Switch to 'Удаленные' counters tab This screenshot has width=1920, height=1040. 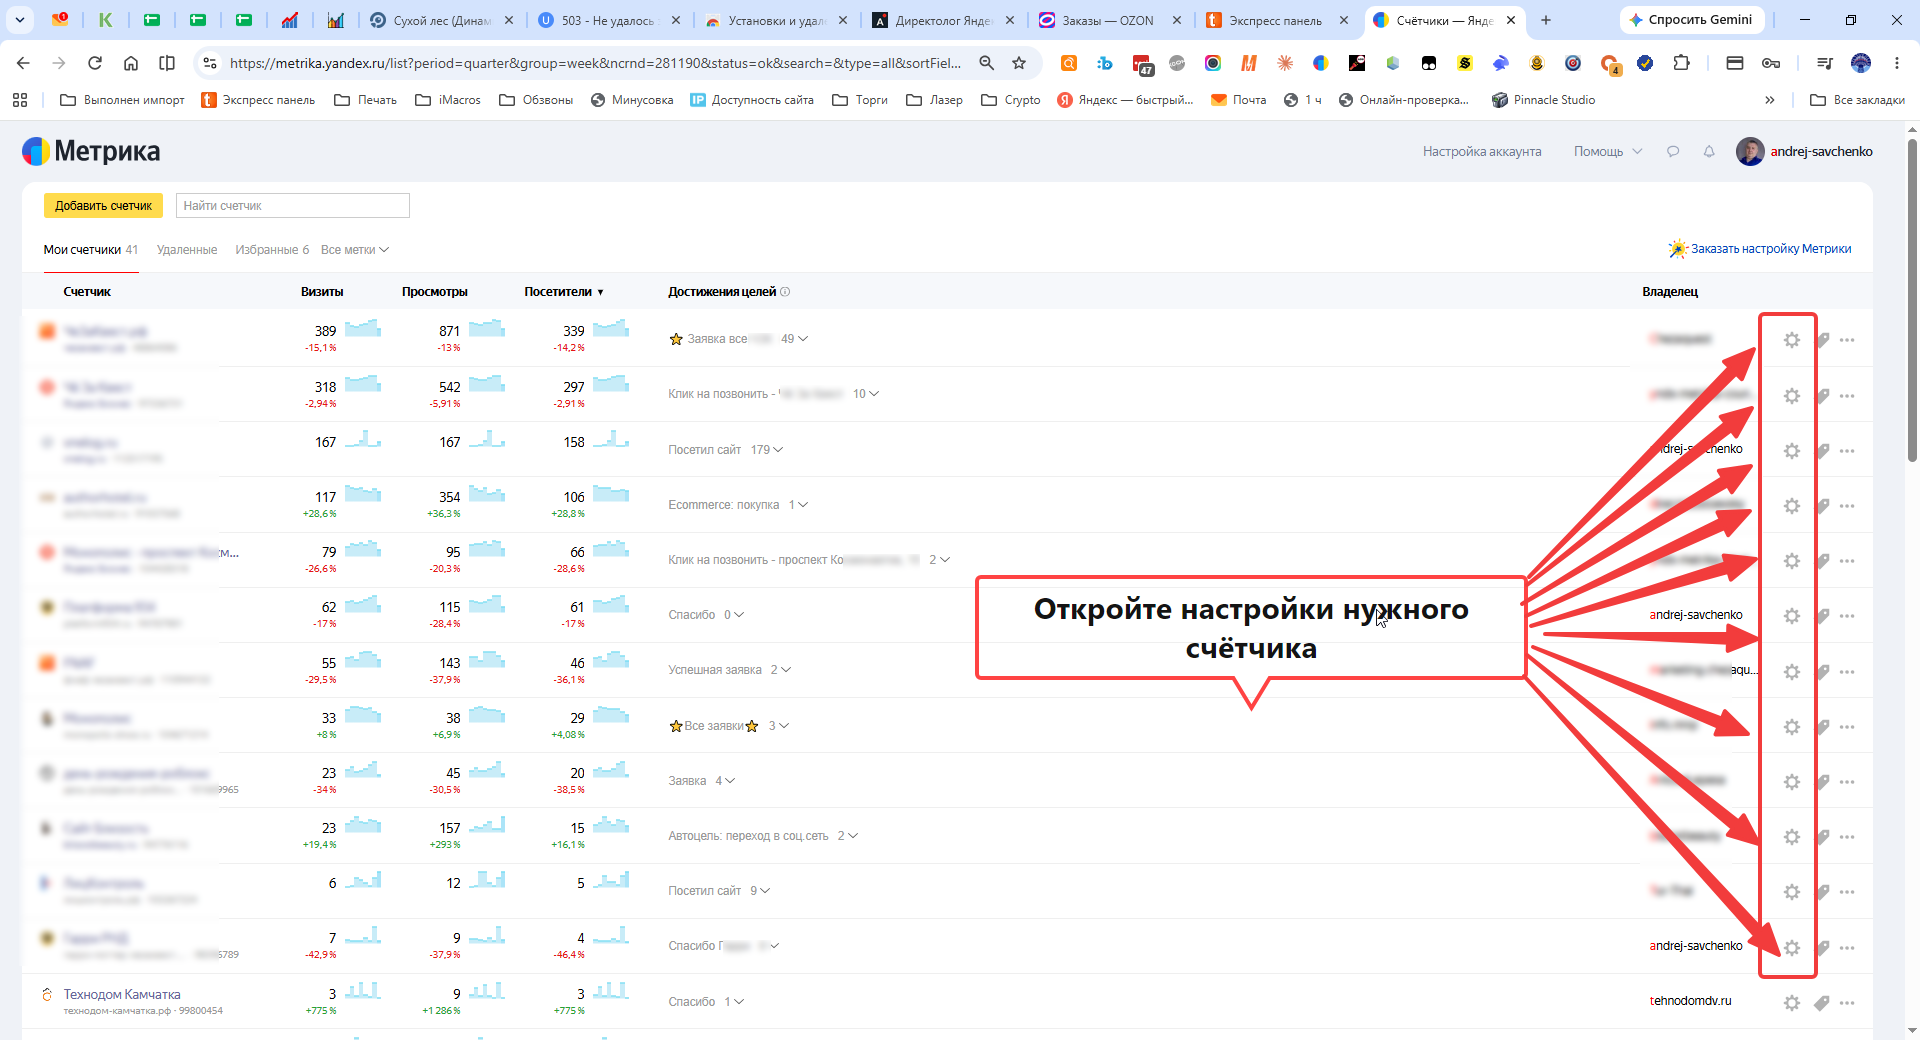187,250
